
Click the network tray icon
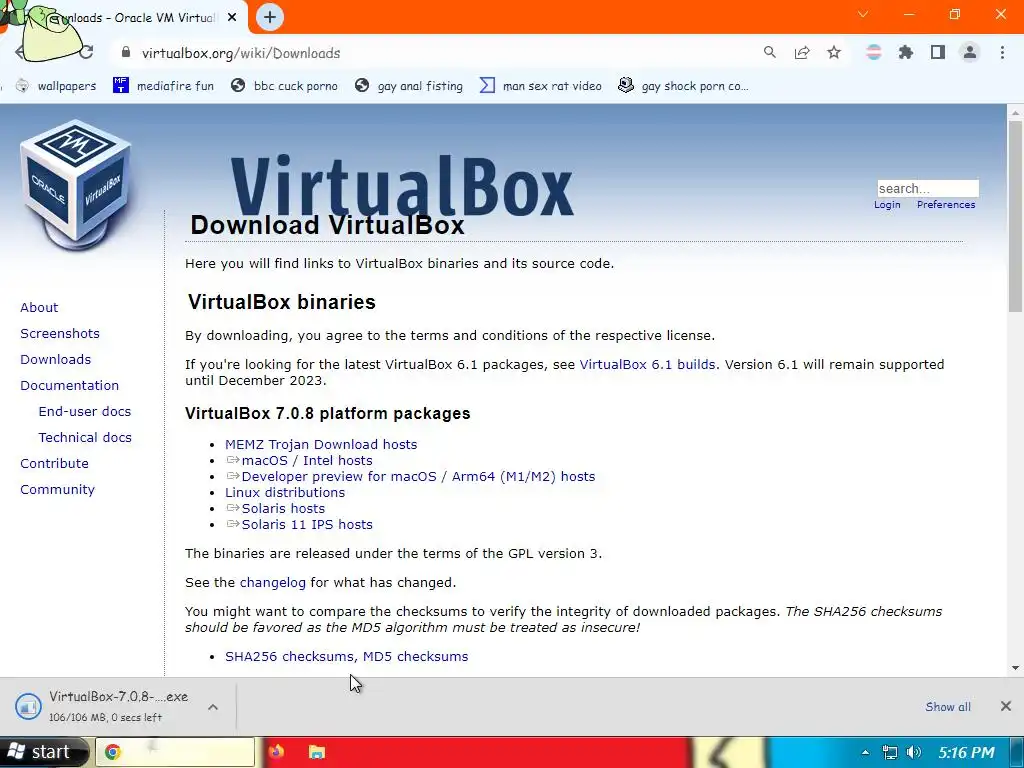(x=889, y=752)
